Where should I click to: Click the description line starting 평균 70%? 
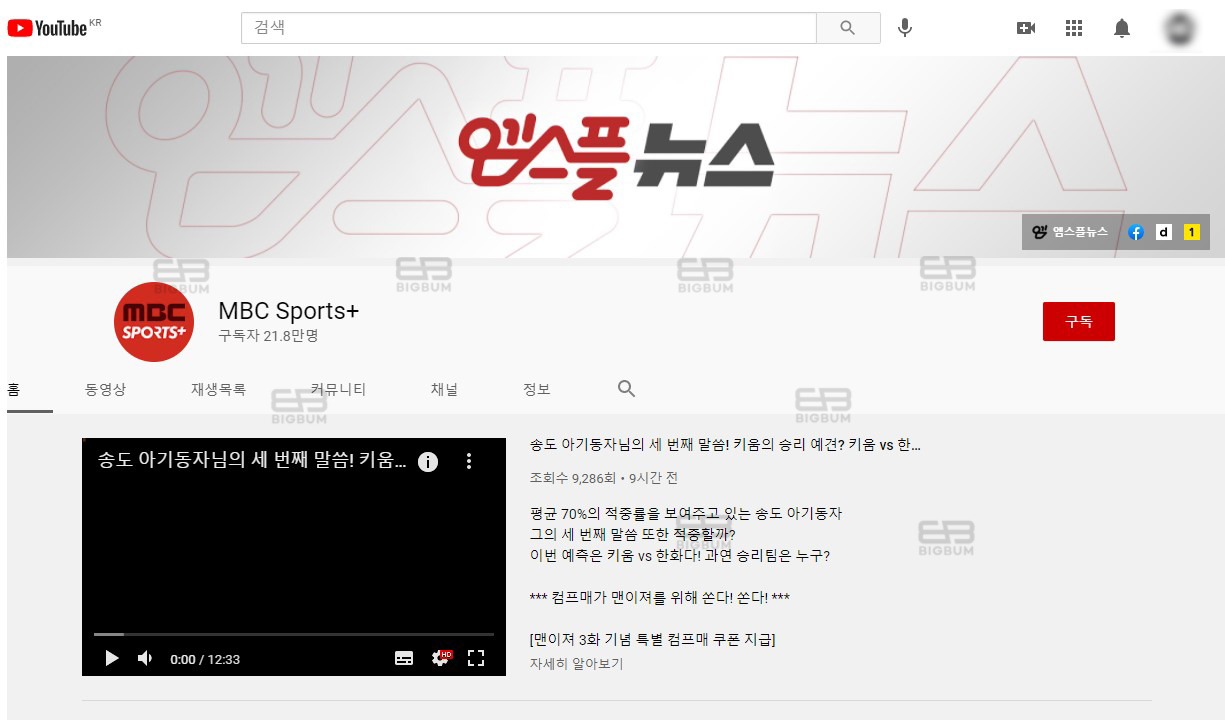point(686,514)
